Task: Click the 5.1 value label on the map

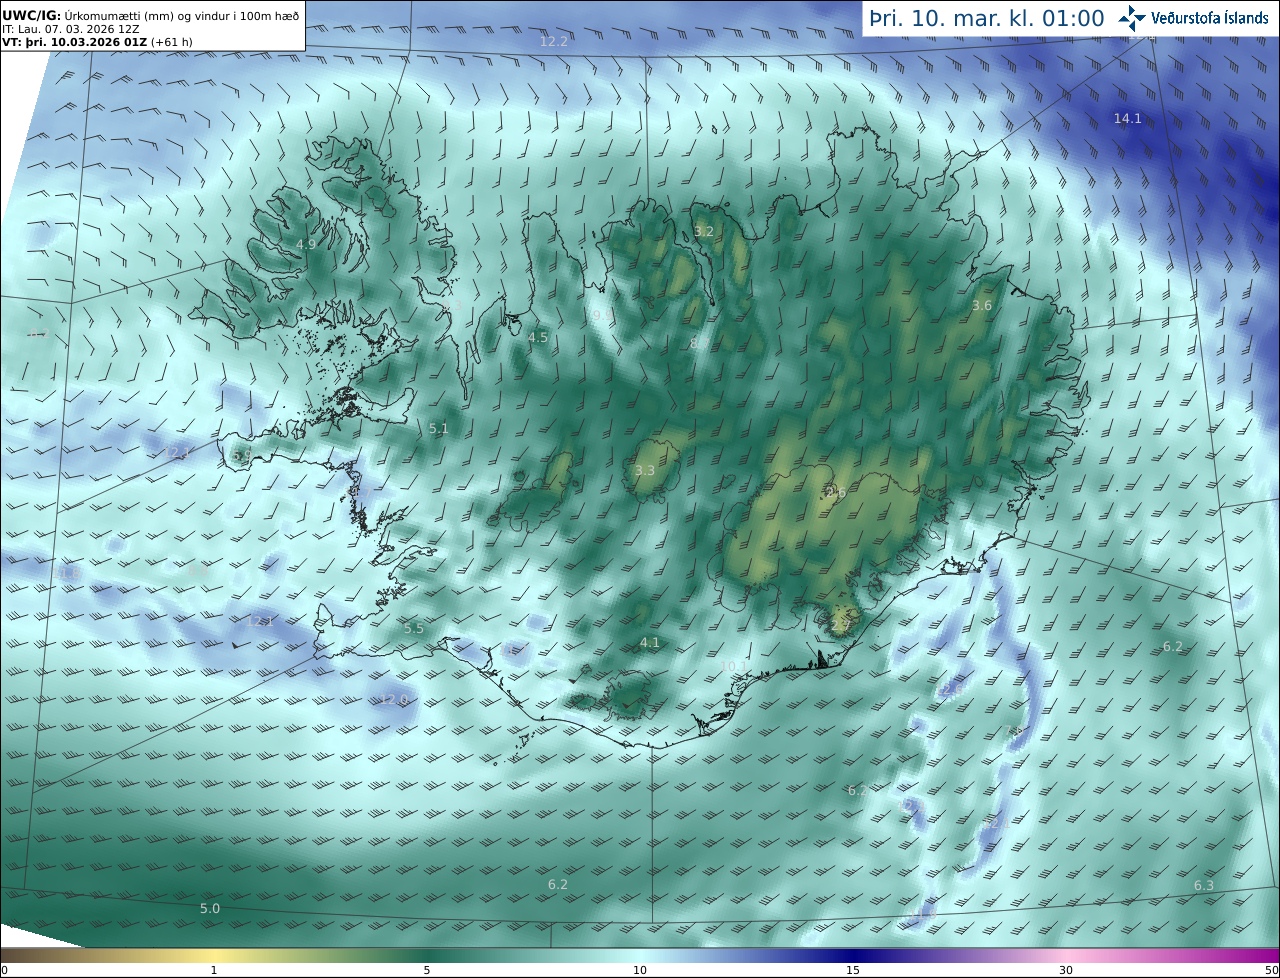Action: [438, 428]
